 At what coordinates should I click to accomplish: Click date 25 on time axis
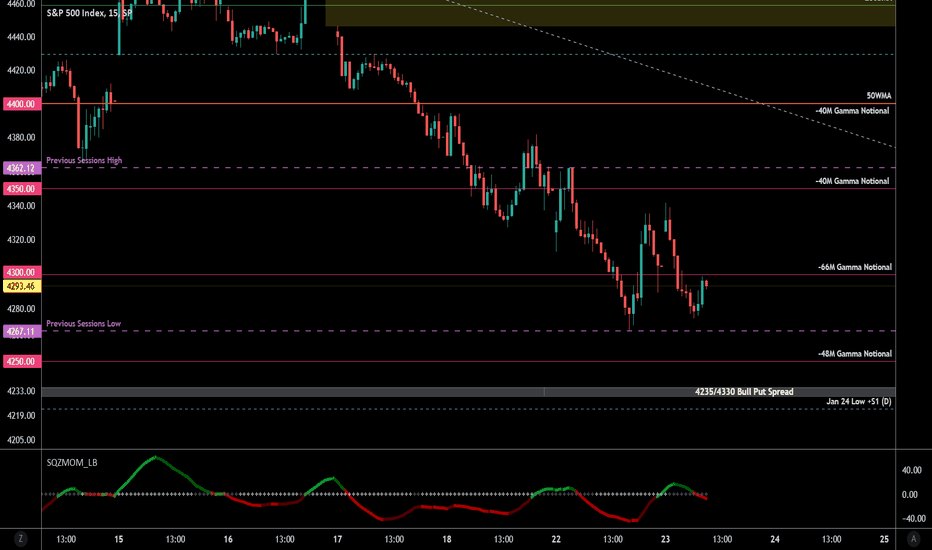pyautogui.click(x=884, y=539)
